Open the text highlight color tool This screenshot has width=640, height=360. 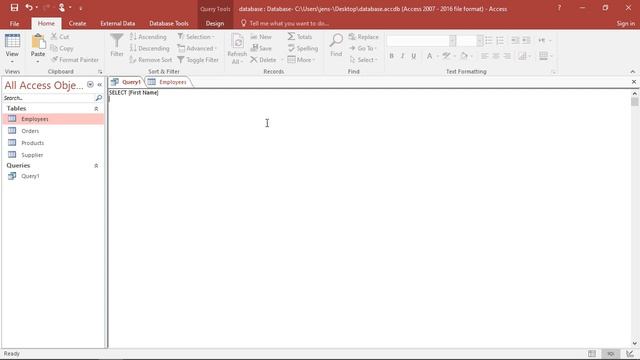pos(449,56)
